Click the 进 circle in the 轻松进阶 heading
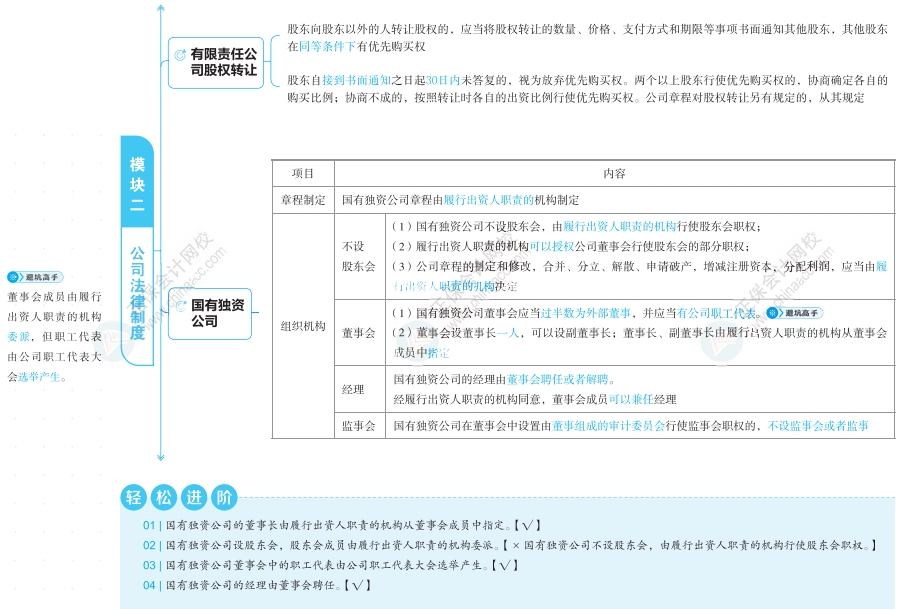 (194, 497)
